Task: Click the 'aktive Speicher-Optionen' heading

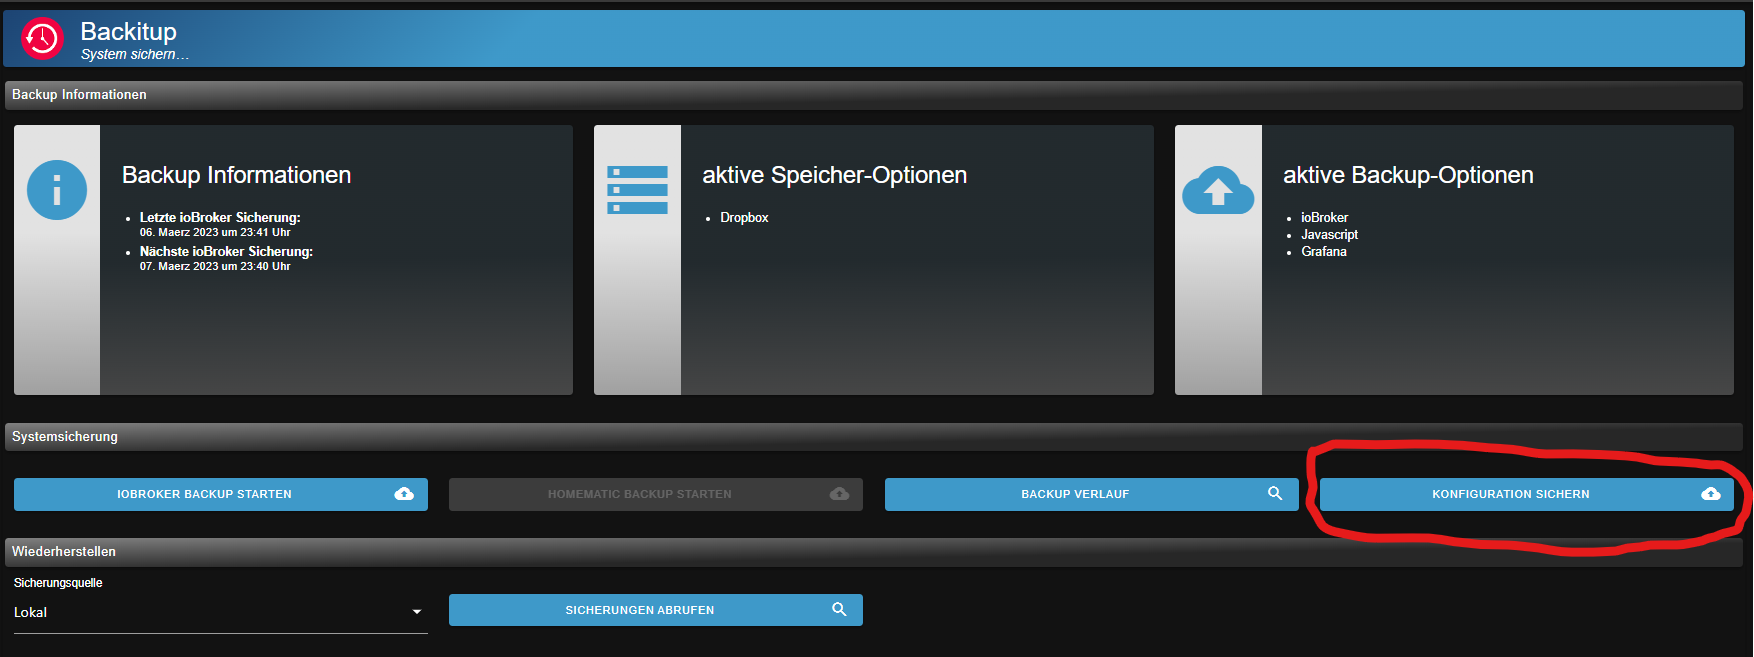Action: pos(834,175)
